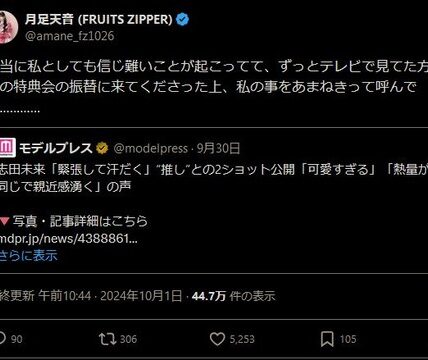428x360 pixels.
Task: Click the @modelpress handle
Action: click(x=151, y=148)
